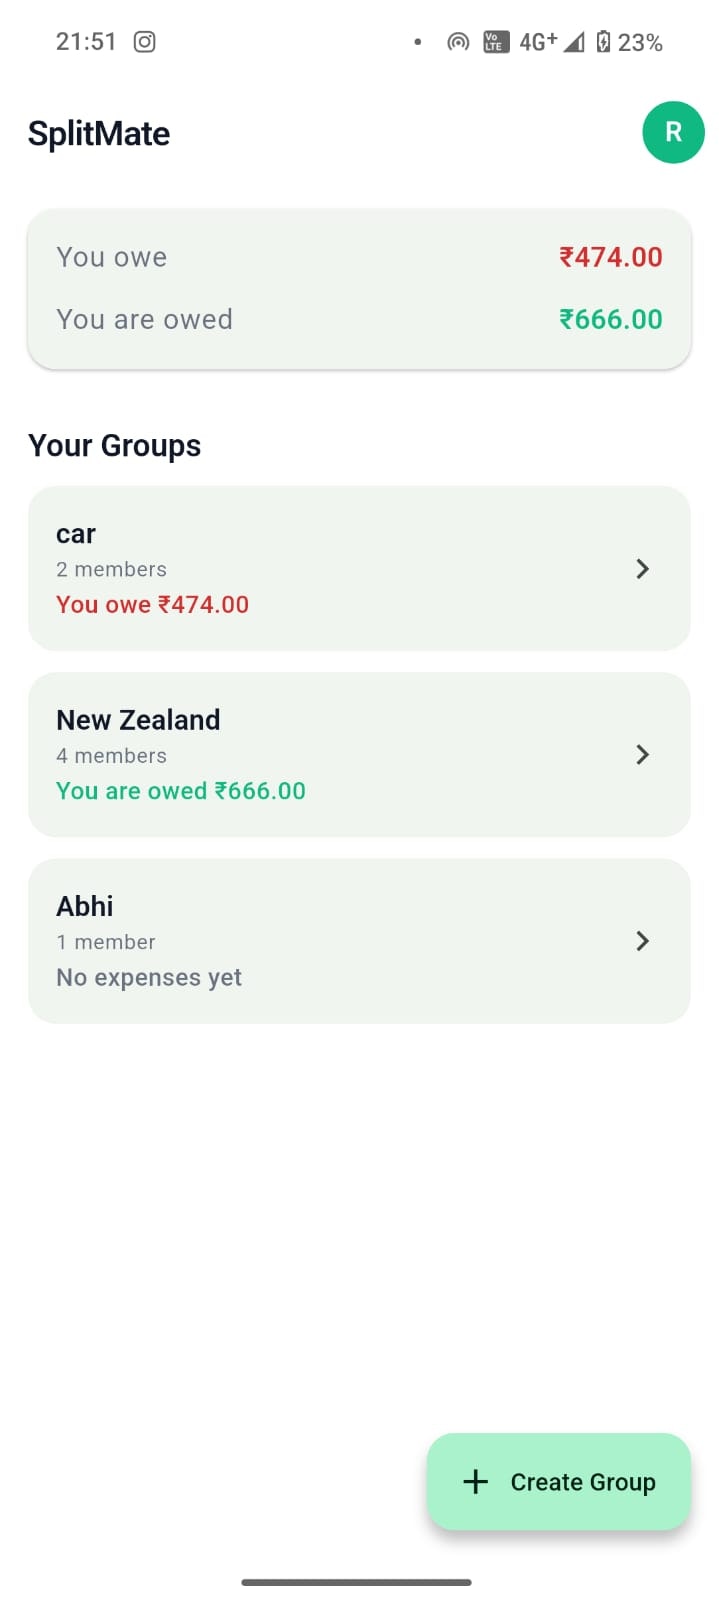The image size is (719, 1600).
Task: Tap the Instagram notification icon in status bar
Action: (x=145, y=42)
